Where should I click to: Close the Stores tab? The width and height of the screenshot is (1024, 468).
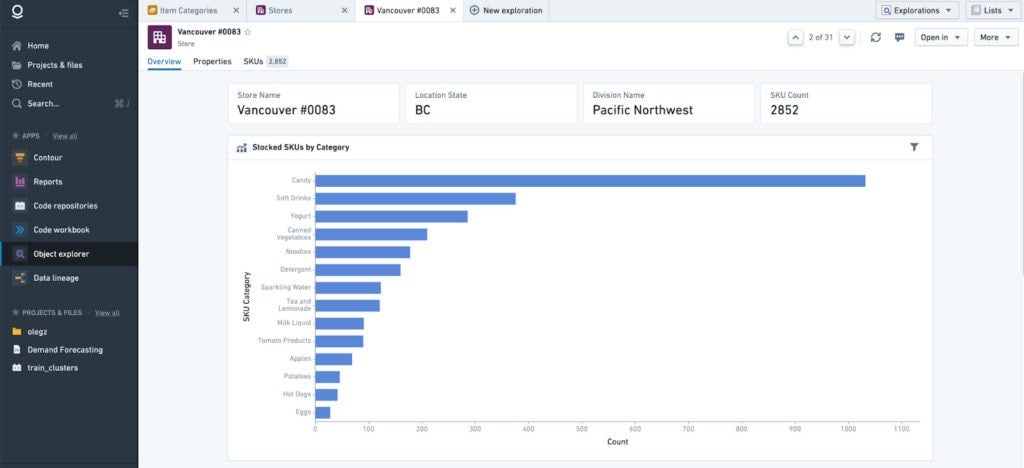point(345,10)
